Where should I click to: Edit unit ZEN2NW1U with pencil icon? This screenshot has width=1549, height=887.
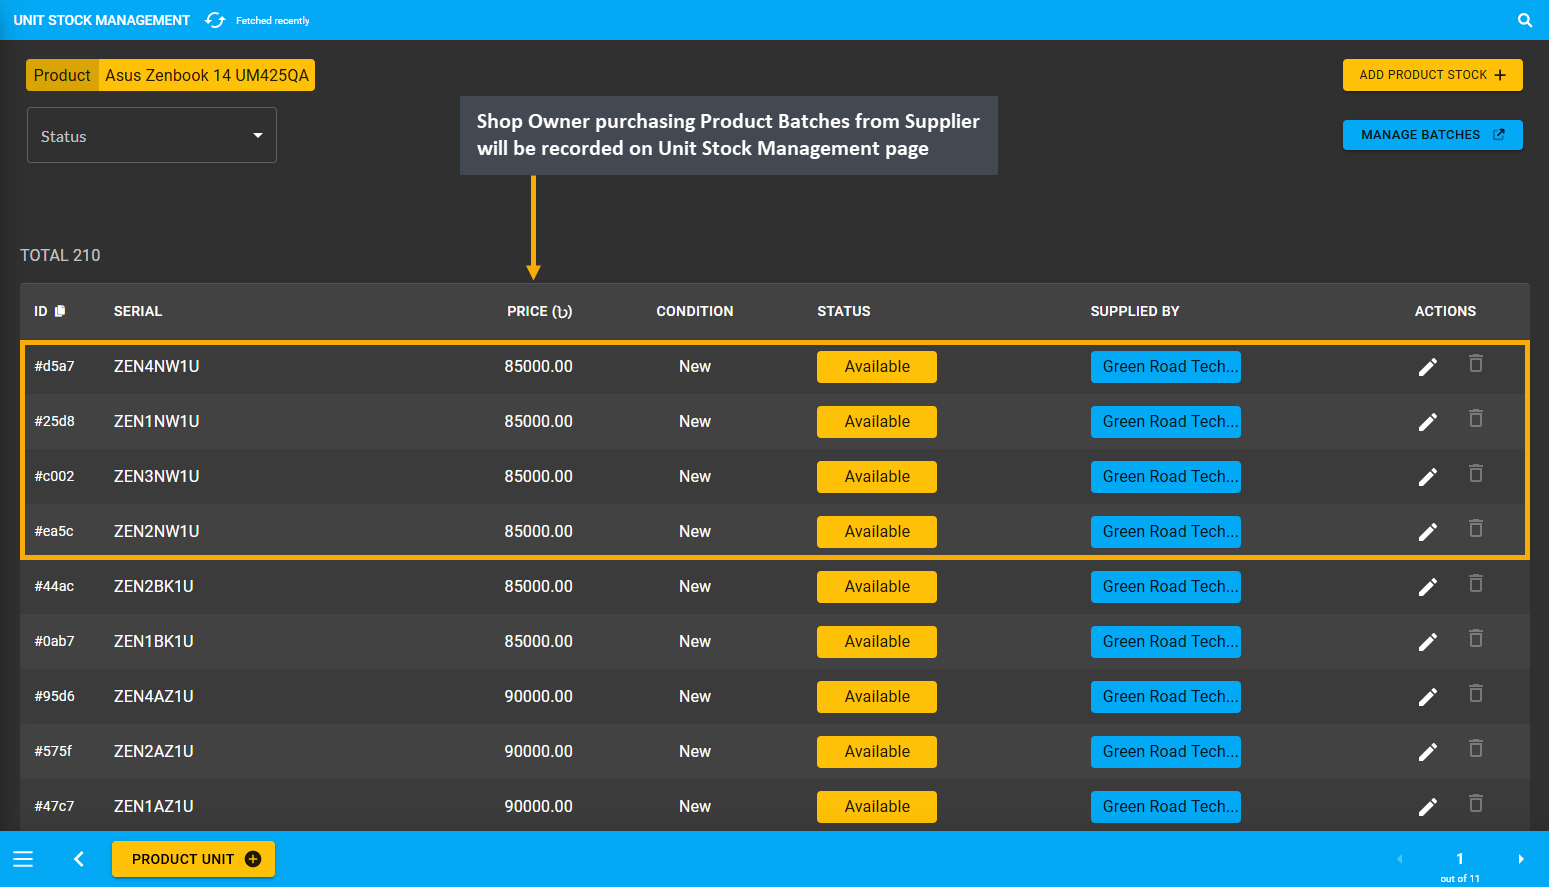[x=1428, y=532]
